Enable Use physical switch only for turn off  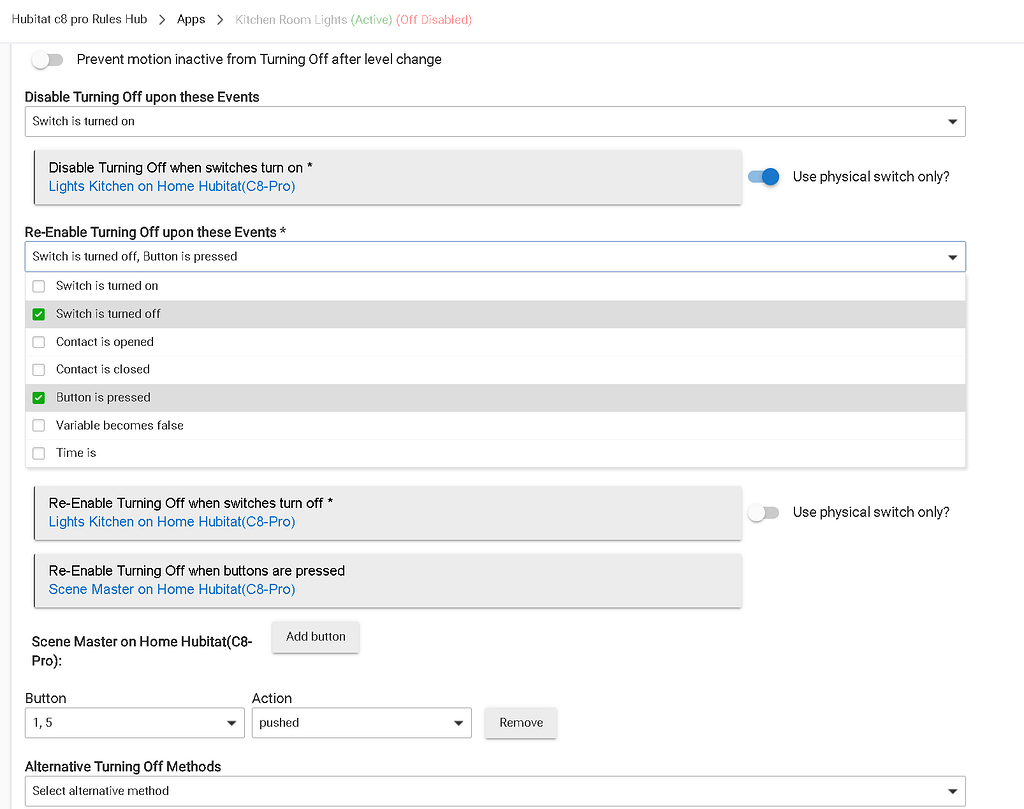764,513
